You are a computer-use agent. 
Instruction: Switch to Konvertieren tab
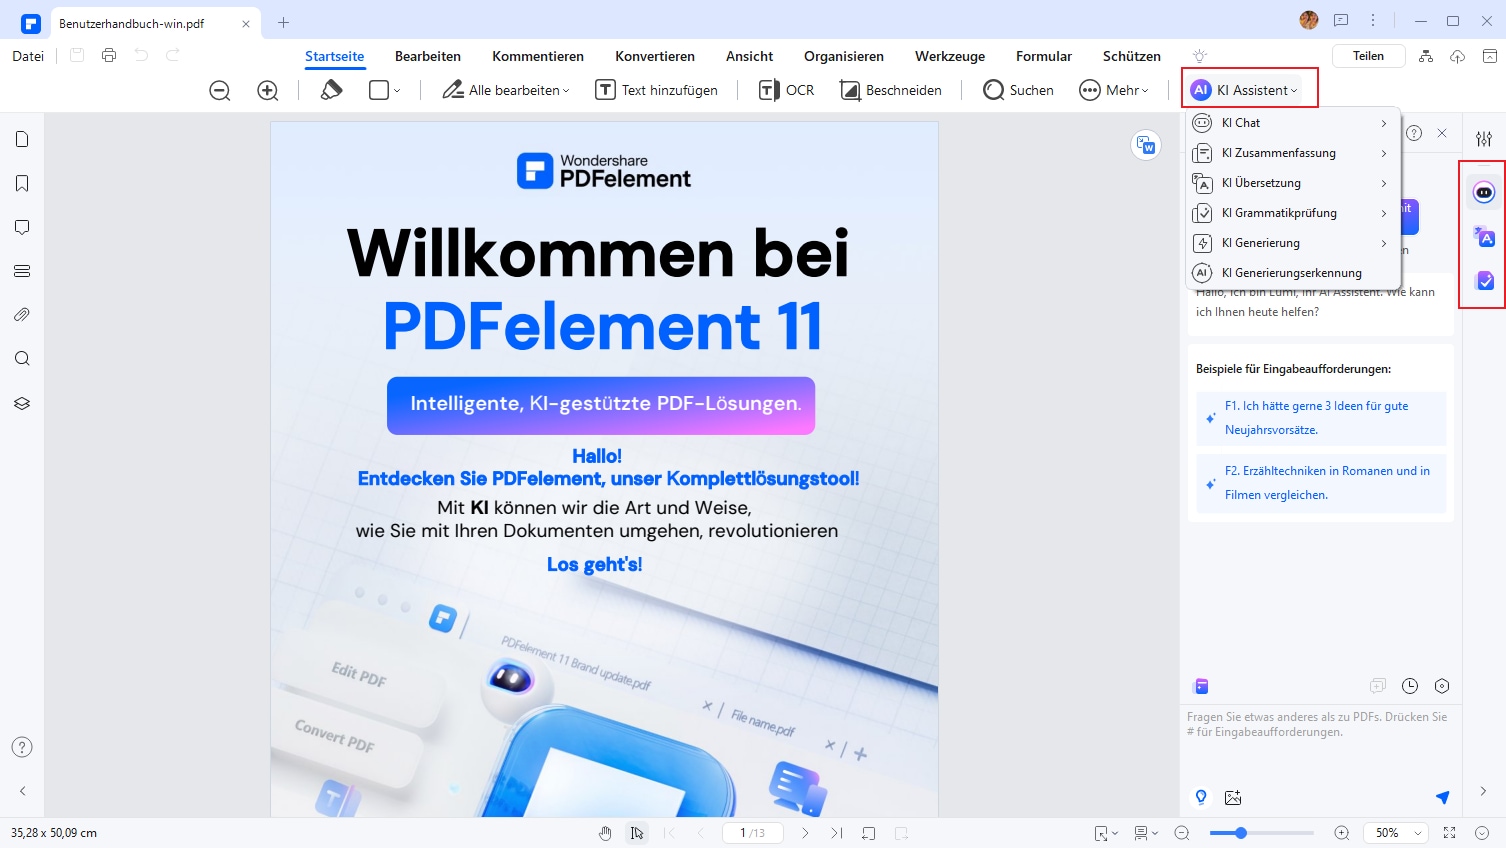click(x=655, y=56)
